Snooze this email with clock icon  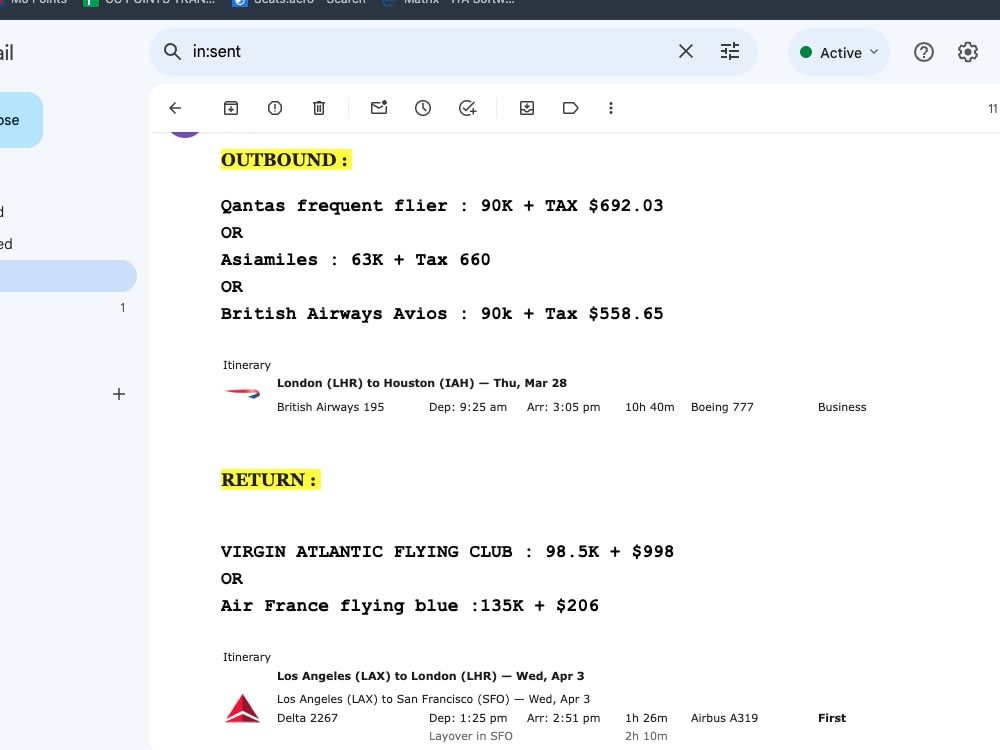click(x=423, y=108)
